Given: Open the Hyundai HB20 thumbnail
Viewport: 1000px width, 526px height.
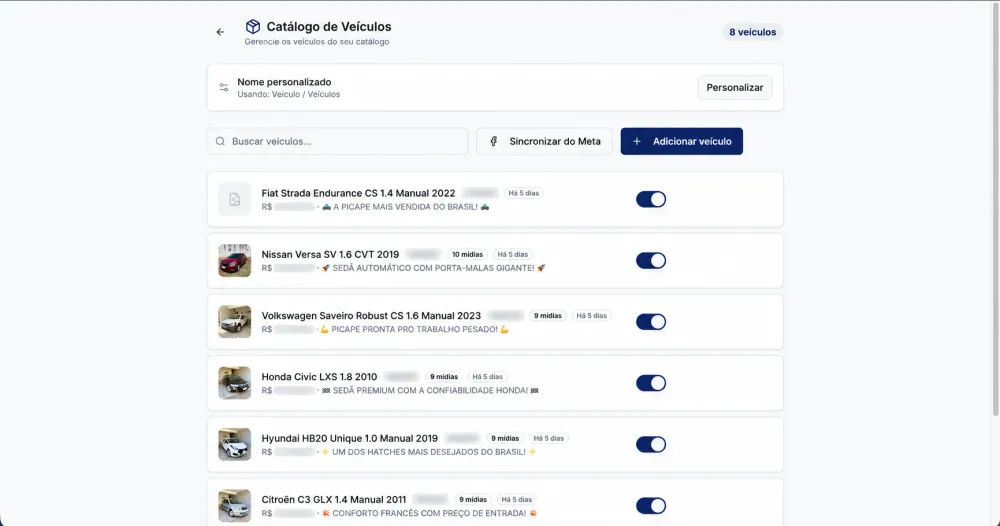Looking at the screenshot, I should (x=235, y=444).
